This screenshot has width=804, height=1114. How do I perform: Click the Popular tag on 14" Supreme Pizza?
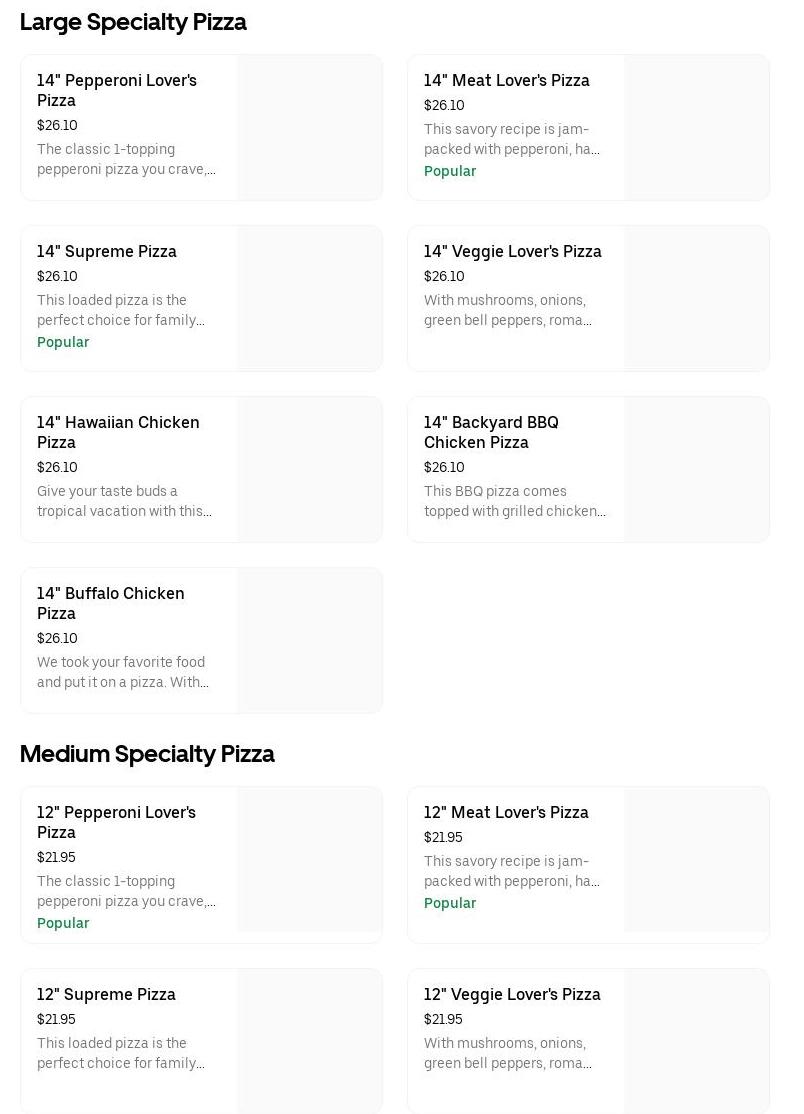63,342
